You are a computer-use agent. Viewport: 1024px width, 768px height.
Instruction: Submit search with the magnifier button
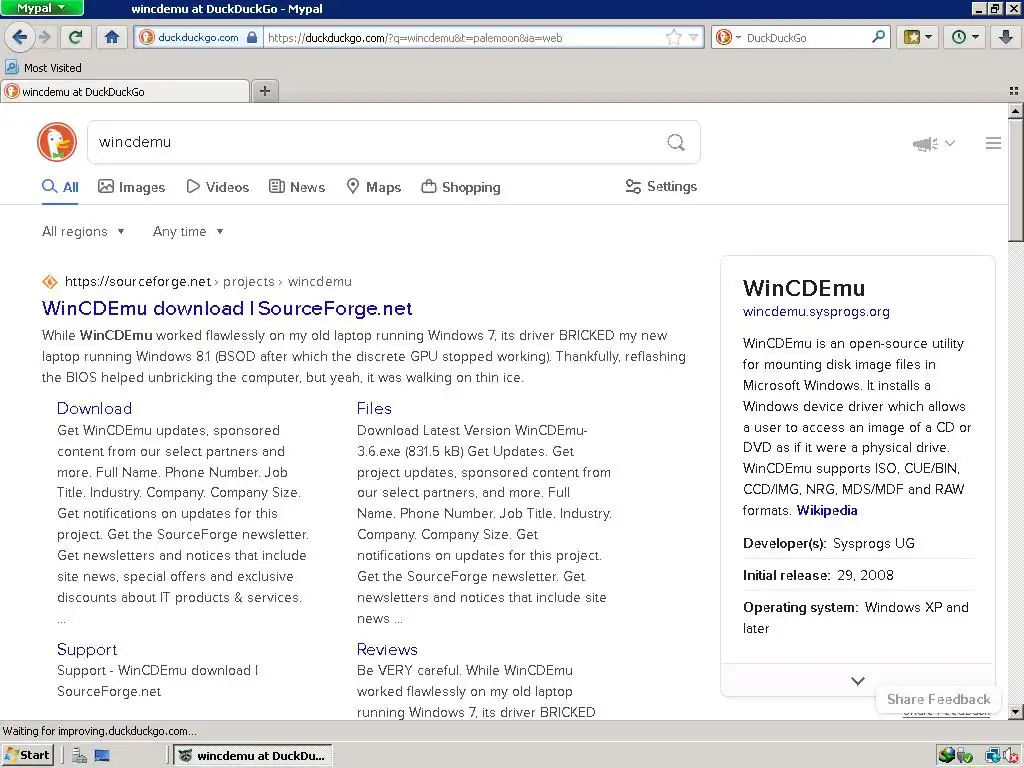[676, 142]
